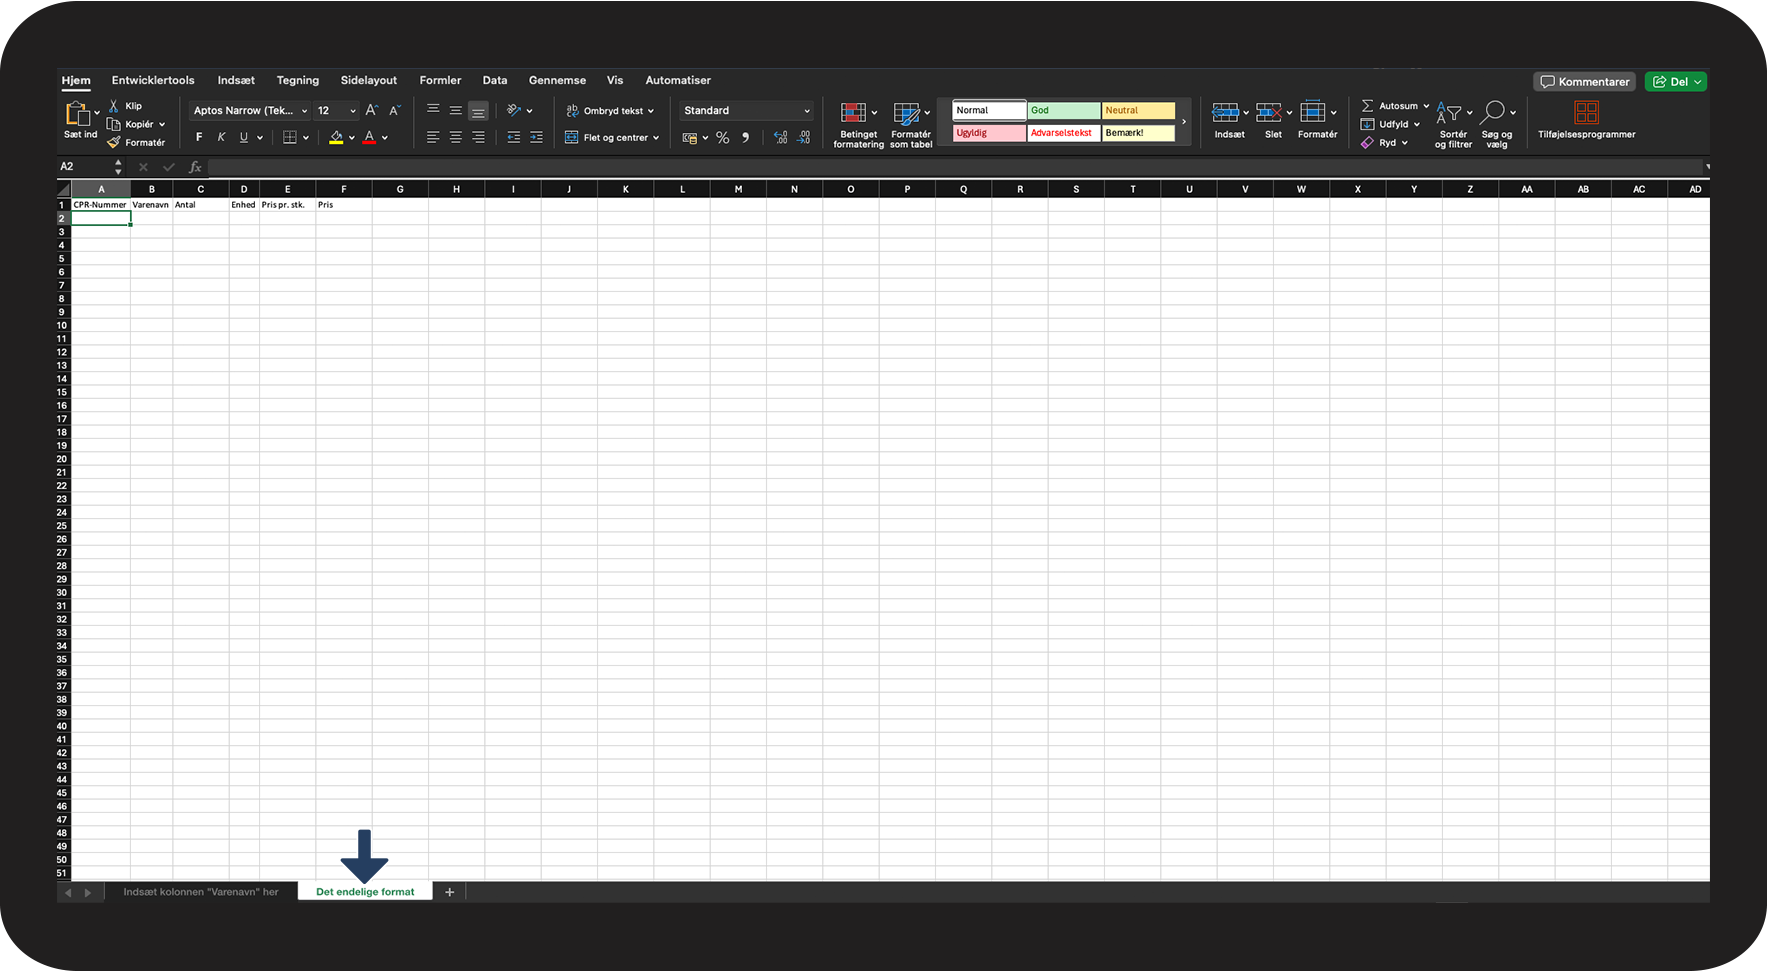The image size is (1767, 971).
Task: Click the increase font size icon
Action: point(371,111)
